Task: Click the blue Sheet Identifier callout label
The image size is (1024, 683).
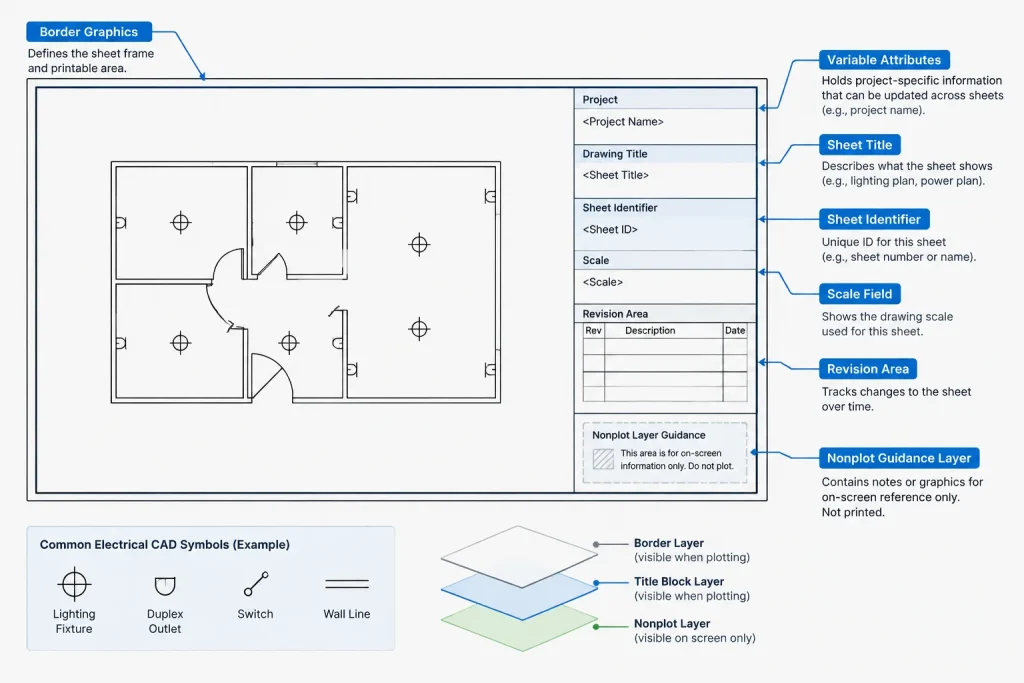Action: coord(874,219)
